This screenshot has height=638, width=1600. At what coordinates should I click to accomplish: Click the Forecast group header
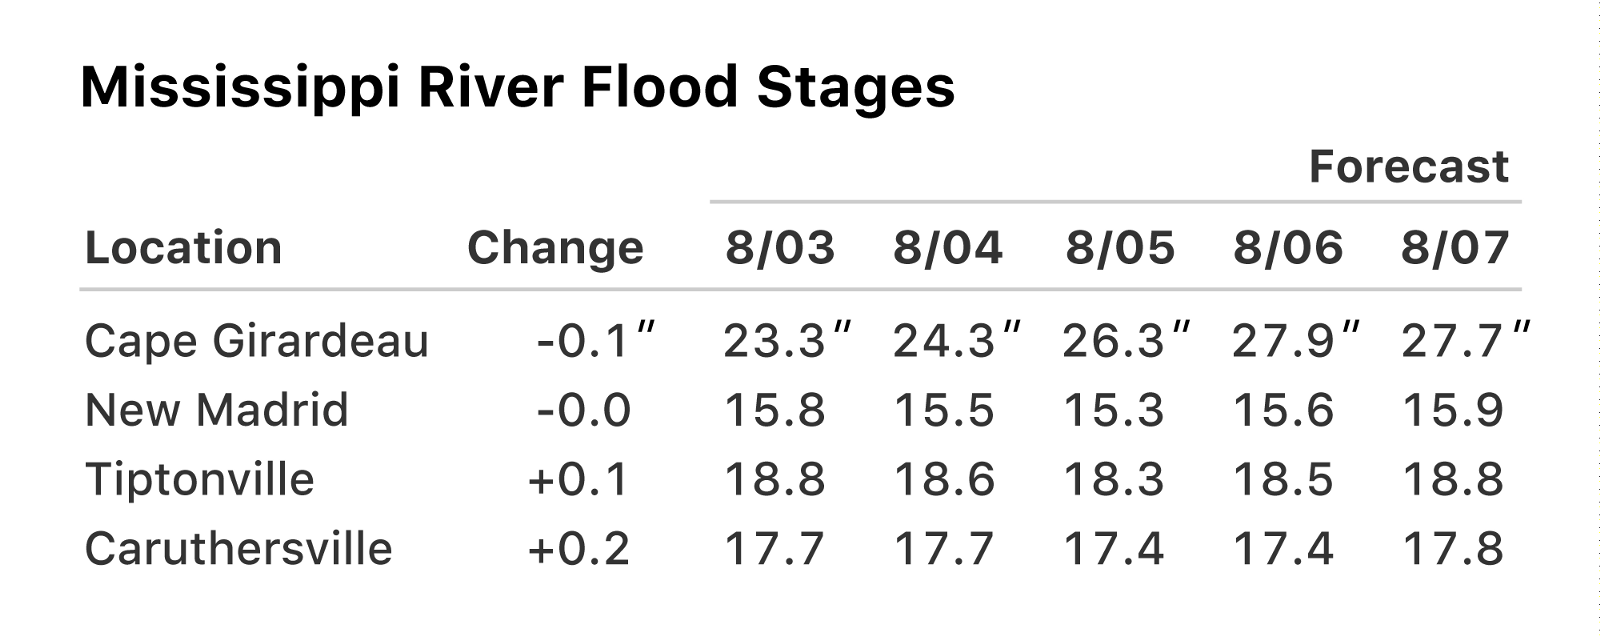[x=1408, y=167]
